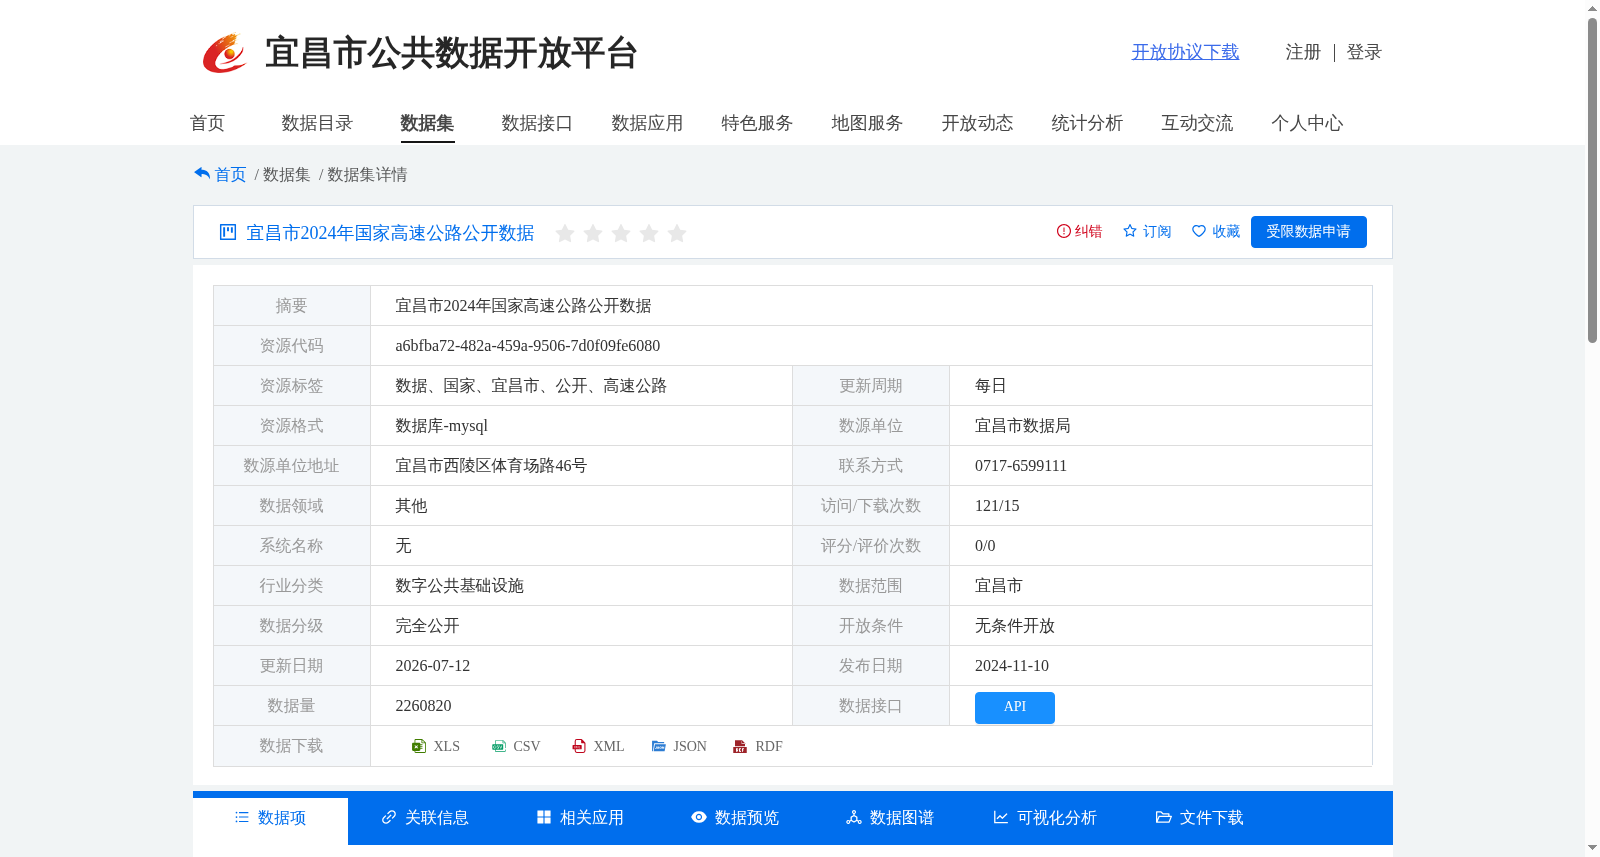Click the 数据库-mysql format value
The image size is (1600, 857).
(x=441, y=426)
